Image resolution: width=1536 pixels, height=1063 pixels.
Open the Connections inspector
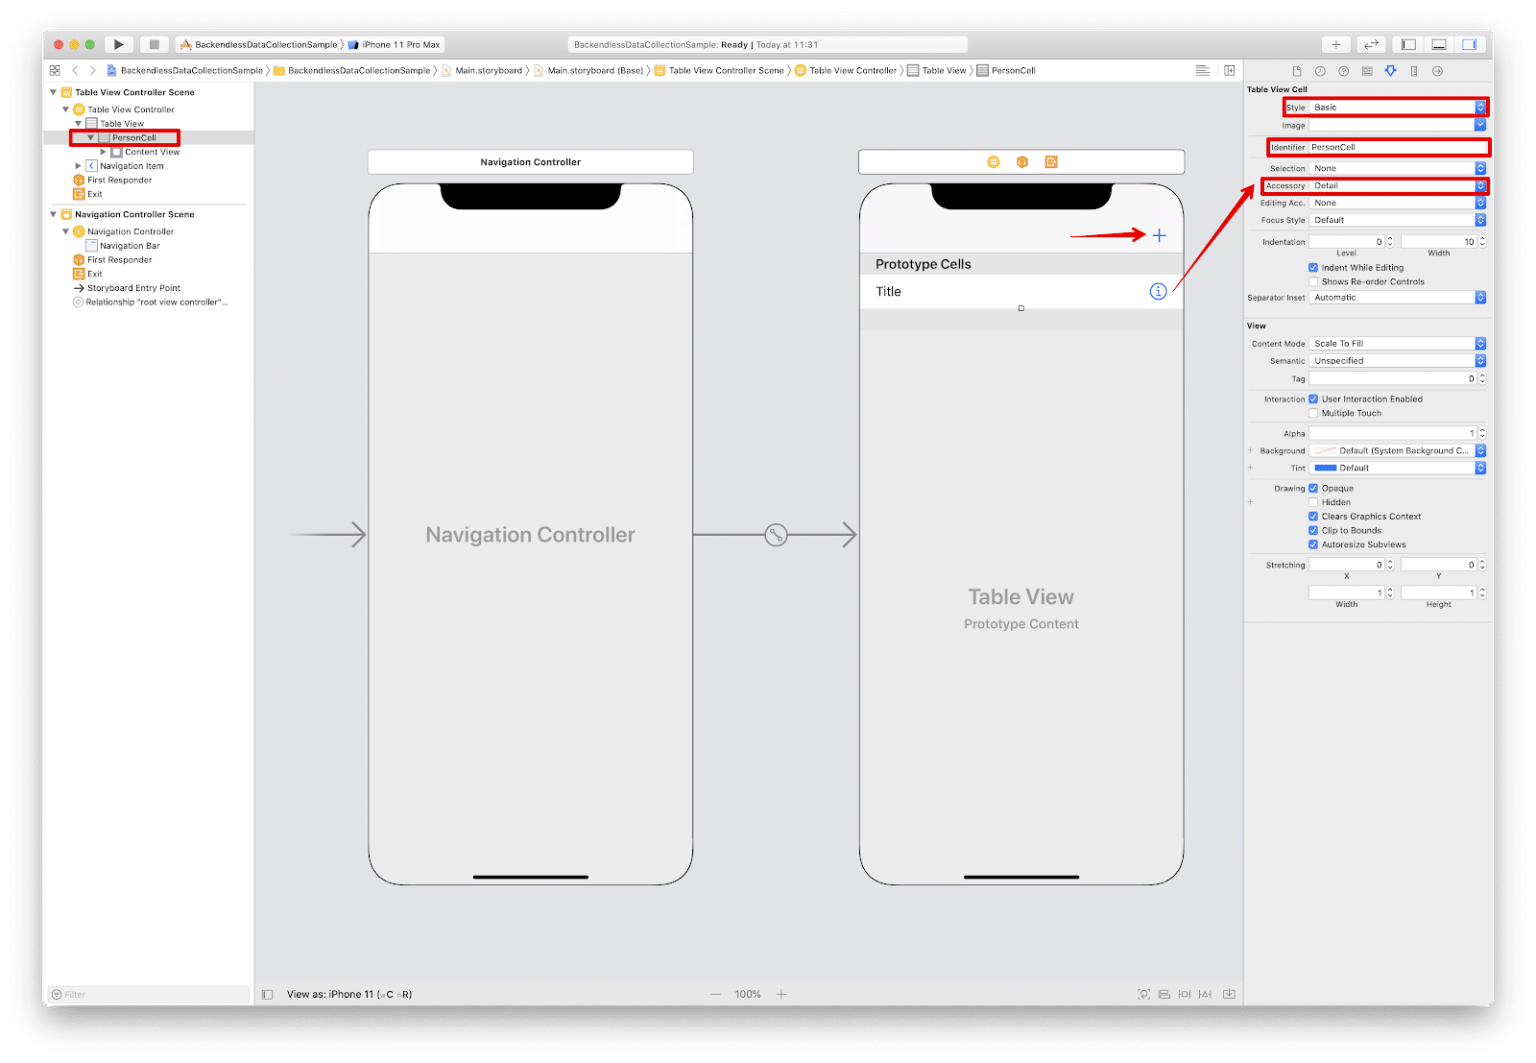point(1437,71)
